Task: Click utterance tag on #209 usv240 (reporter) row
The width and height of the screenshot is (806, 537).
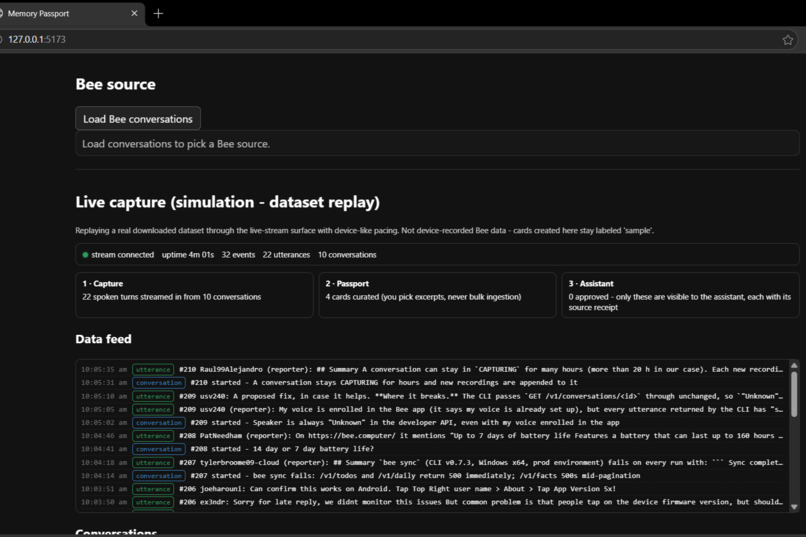Action: [153, 410]
